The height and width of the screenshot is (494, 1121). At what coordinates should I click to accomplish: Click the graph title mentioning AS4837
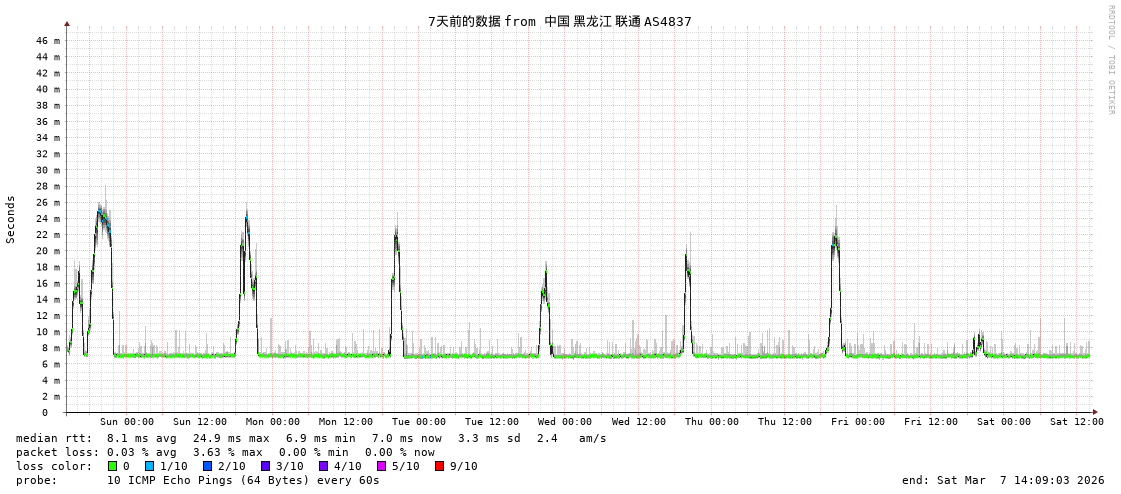pyautogui.click(x=559, y=21)
